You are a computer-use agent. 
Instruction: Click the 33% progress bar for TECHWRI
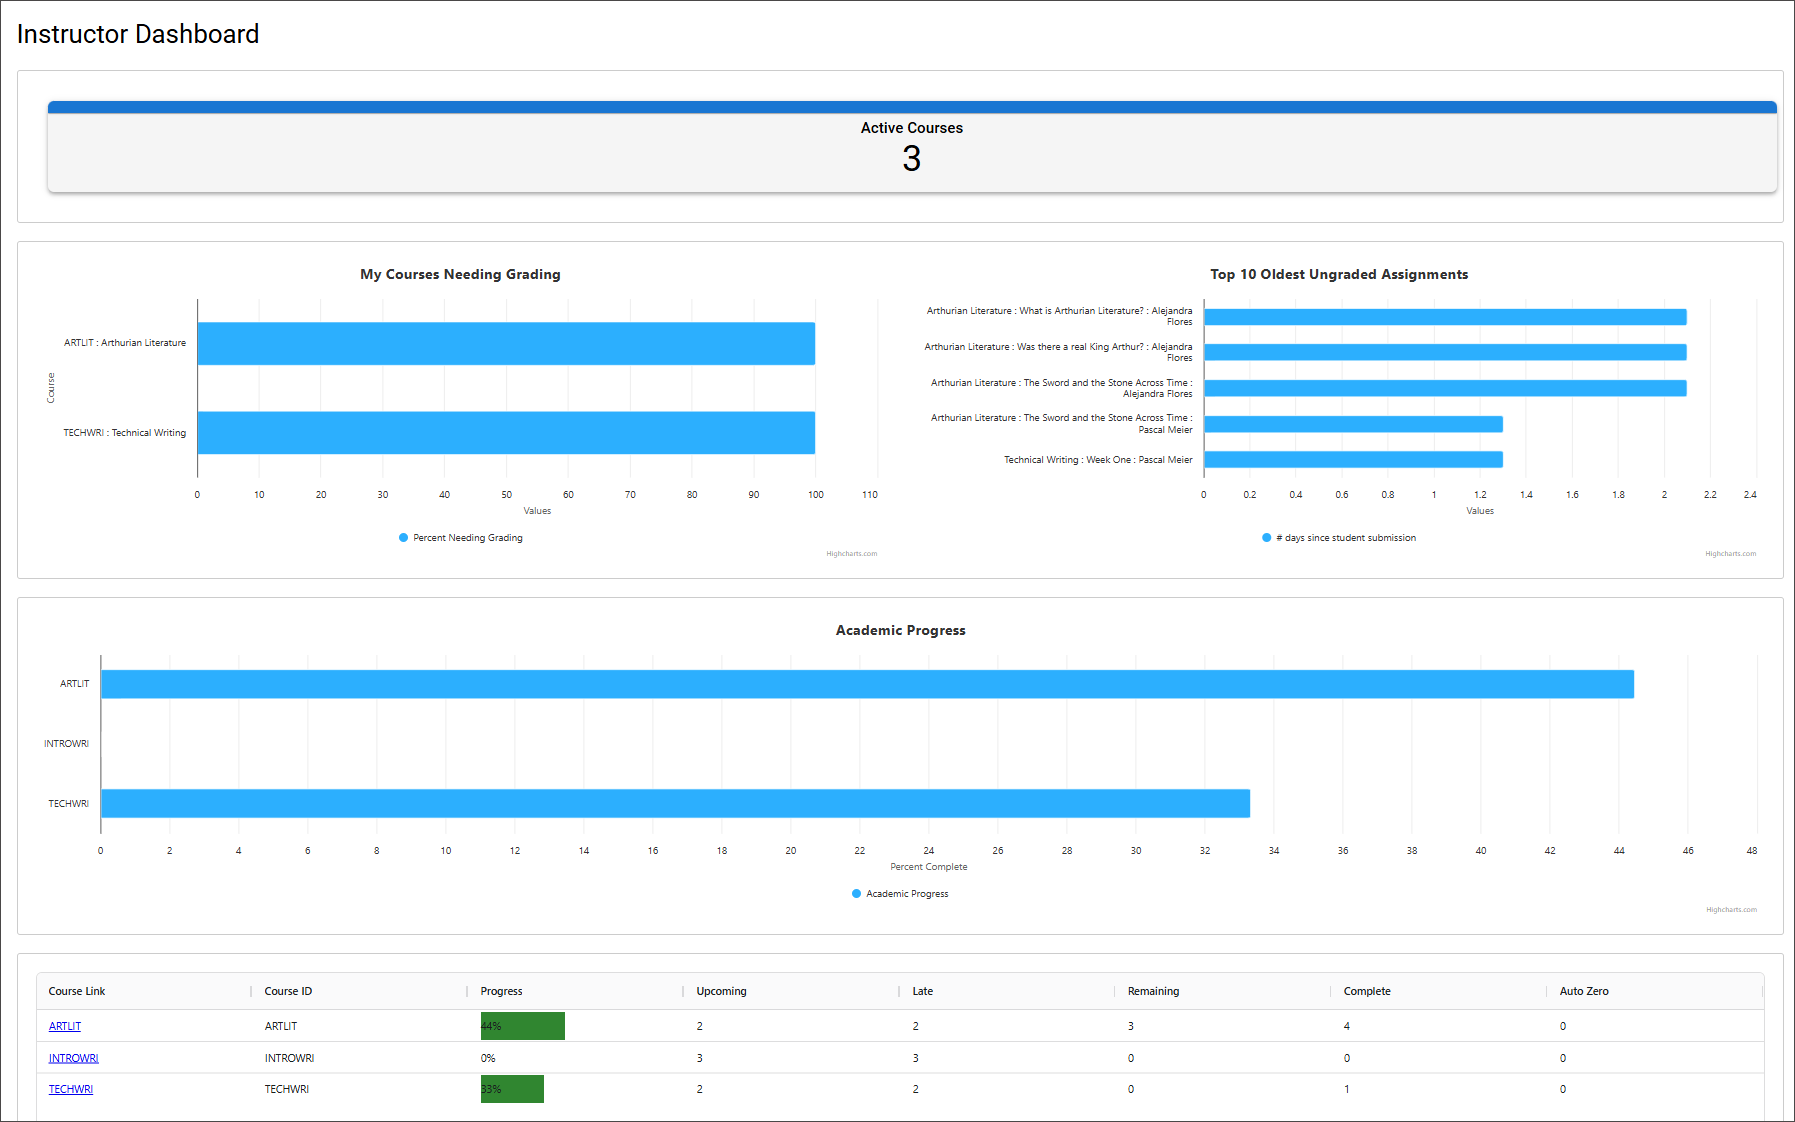tap(512, 1089)
